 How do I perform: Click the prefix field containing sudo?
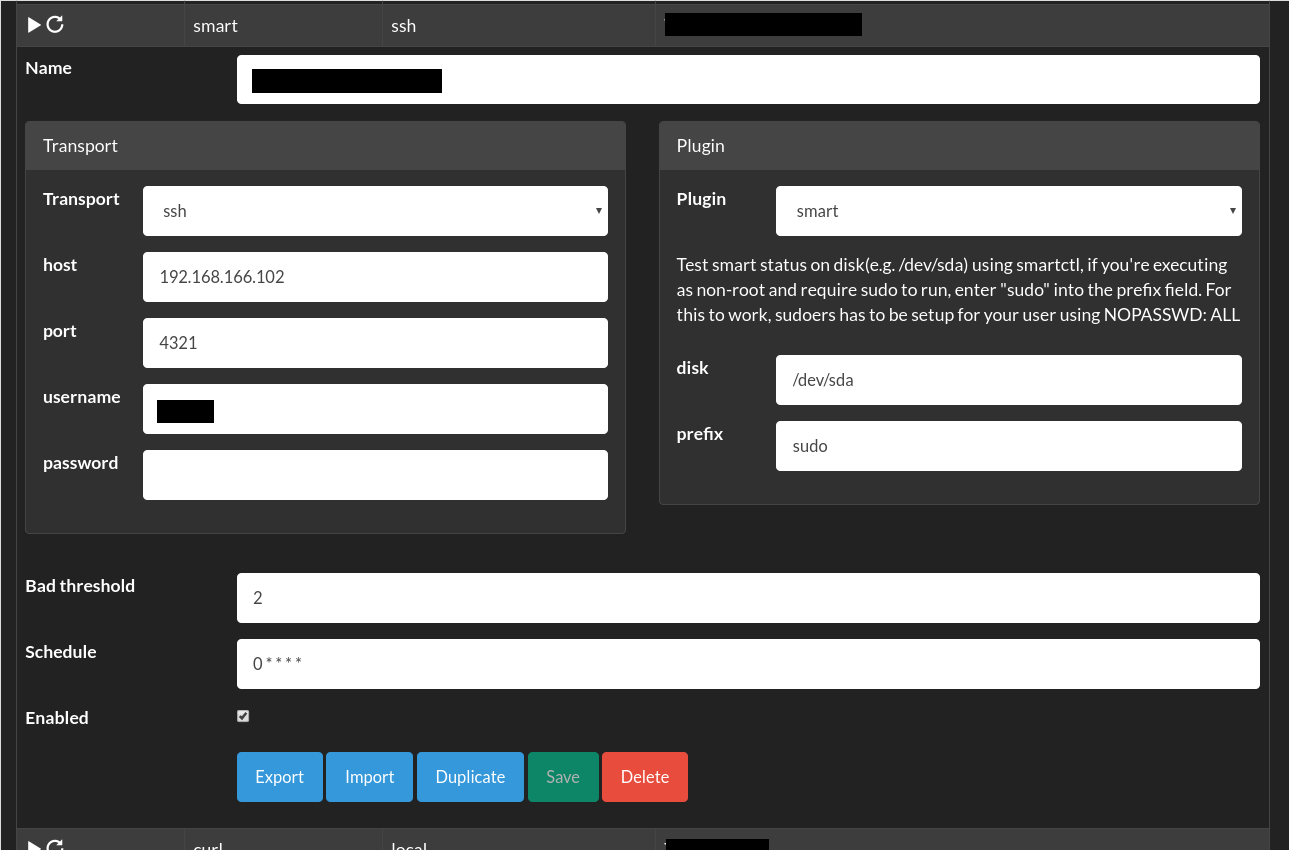[x=1008, y=446]
